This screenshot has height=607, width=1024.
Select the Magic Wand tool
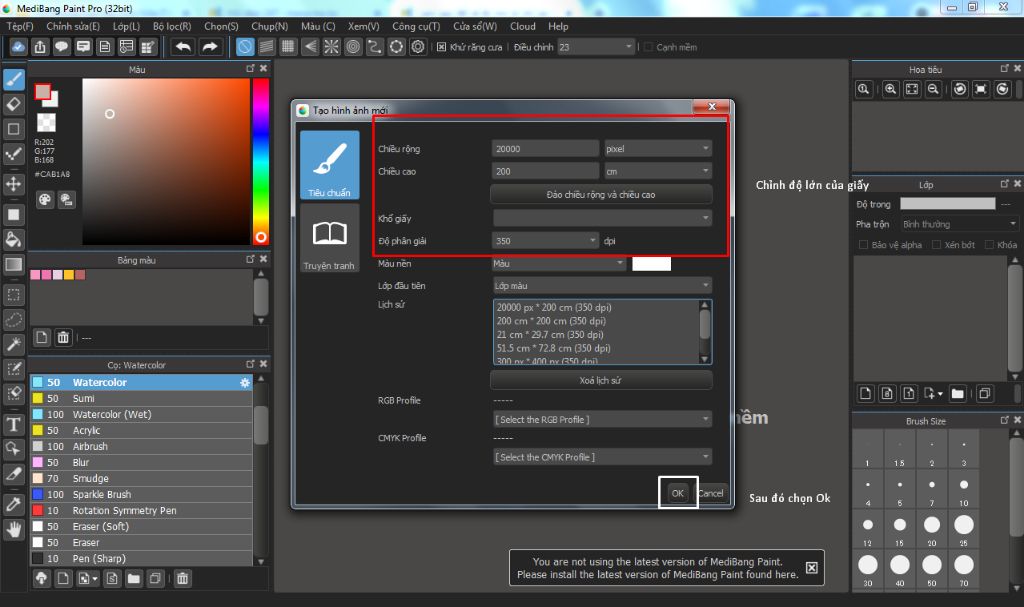click(14, 344)
